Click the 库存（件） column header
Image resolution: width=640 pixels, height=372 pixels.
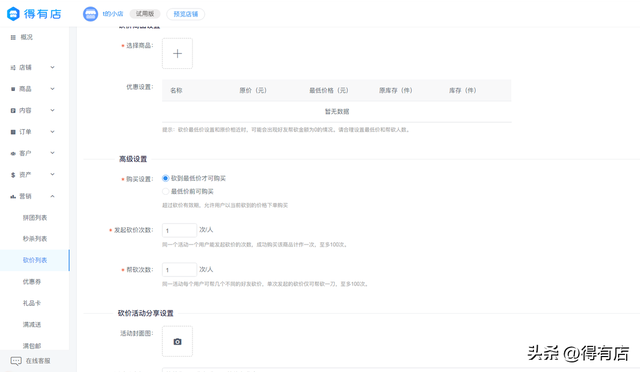coord(463,90)
